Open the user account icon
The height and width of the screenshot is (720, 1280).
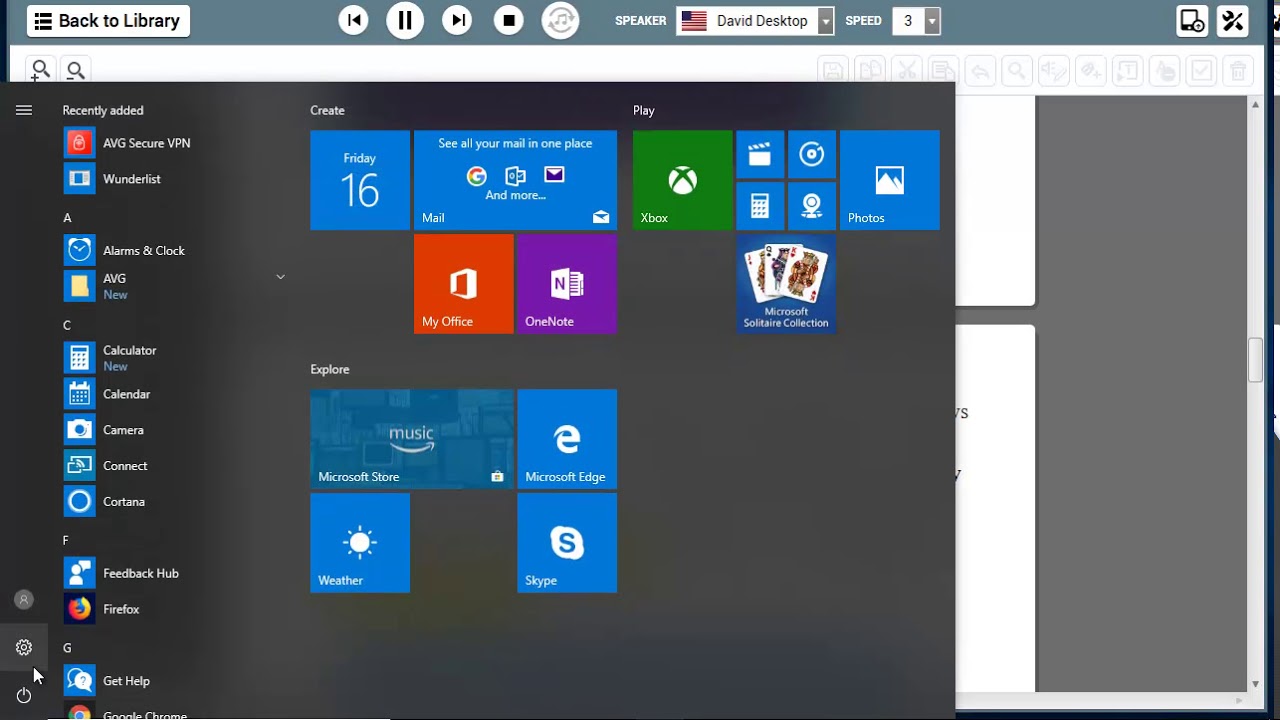pos(24,600)
